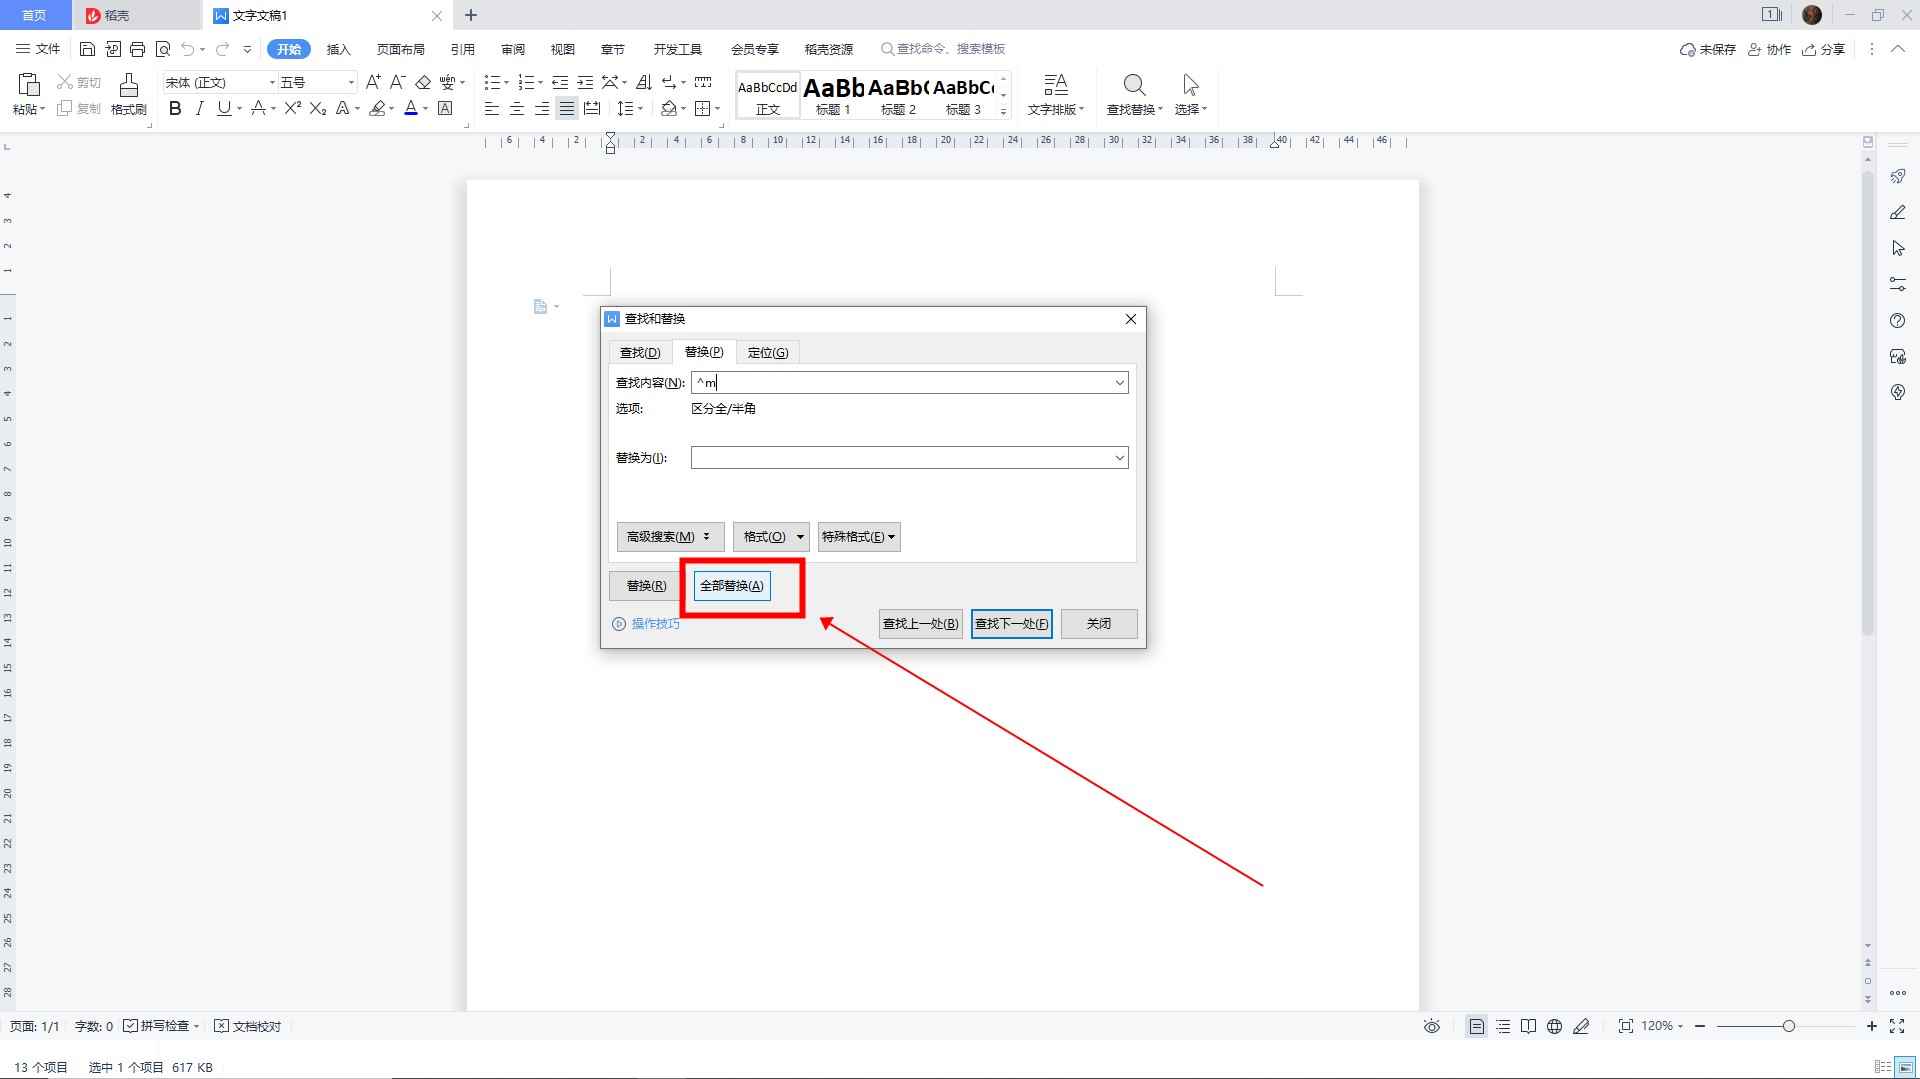1920x1079 pixels.
Task: Open the Special Format dropdown
Action: point(858,537)
